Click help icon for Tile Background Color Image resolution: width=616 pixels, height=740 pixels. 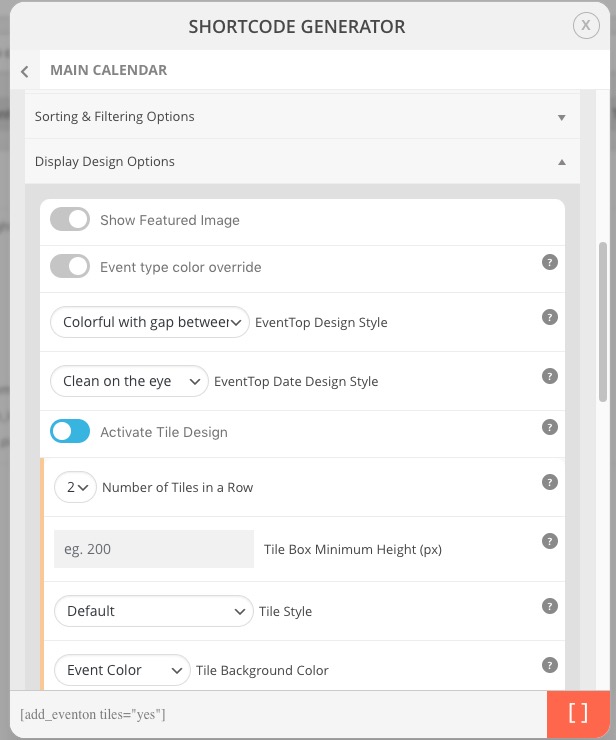[x=549, y=665]
